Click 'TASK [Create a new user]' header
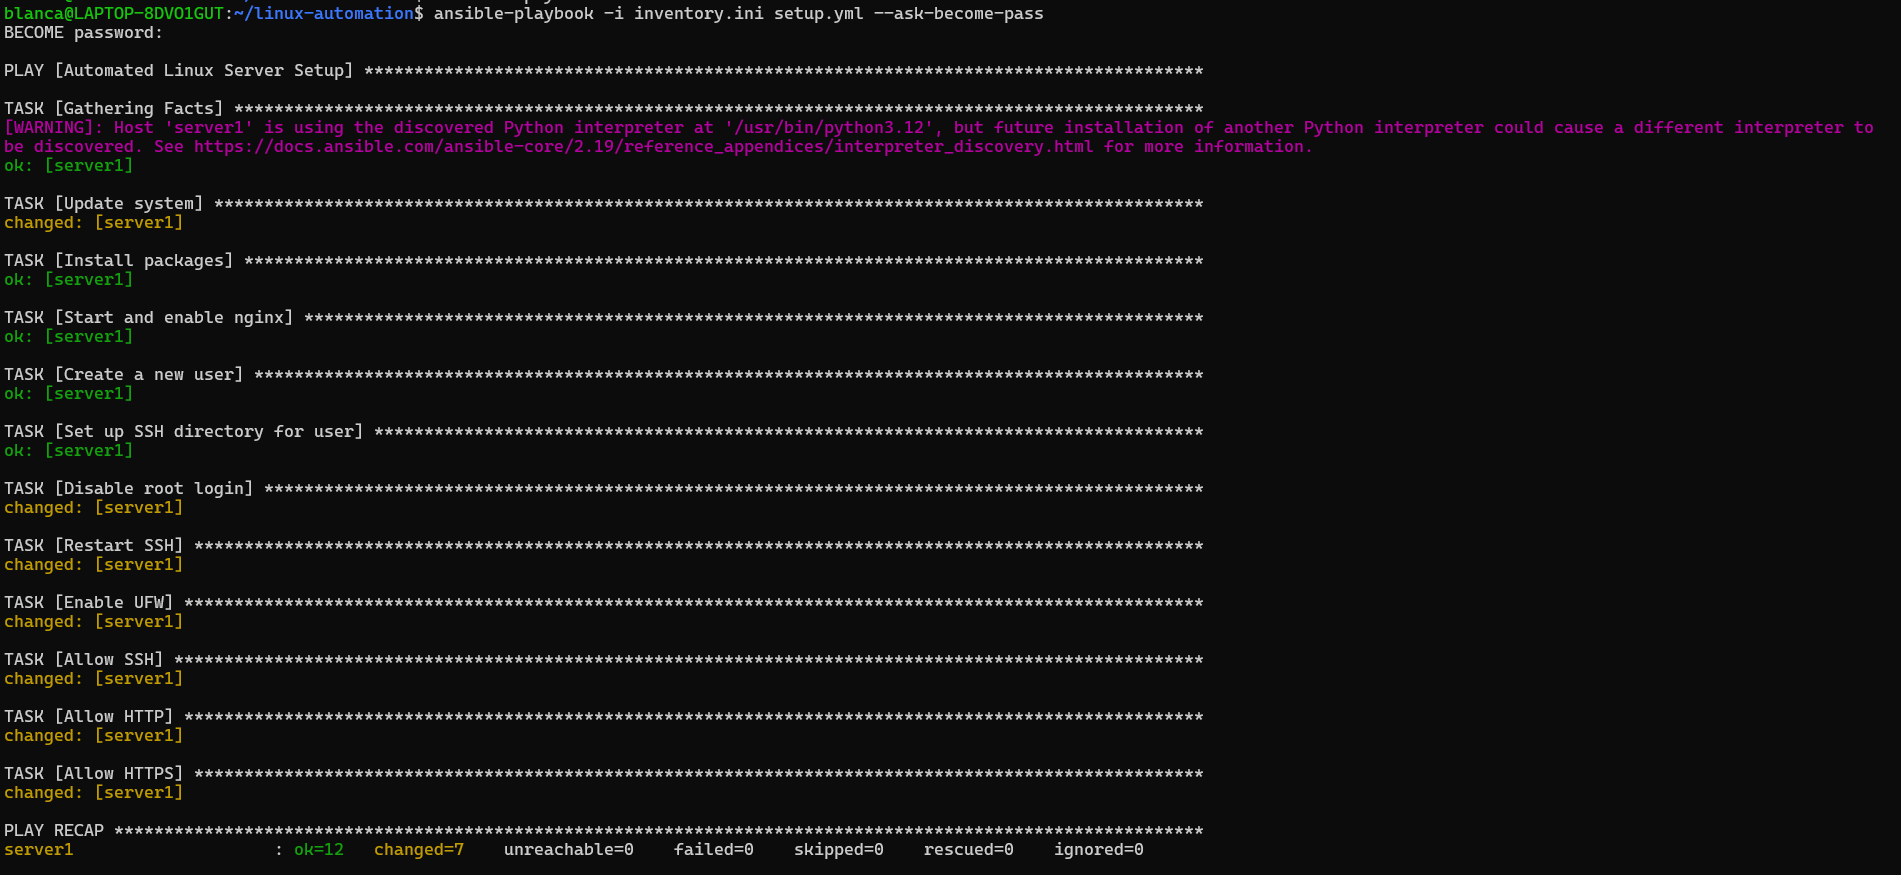This screenshot has width=1901, height=875. 123,375
